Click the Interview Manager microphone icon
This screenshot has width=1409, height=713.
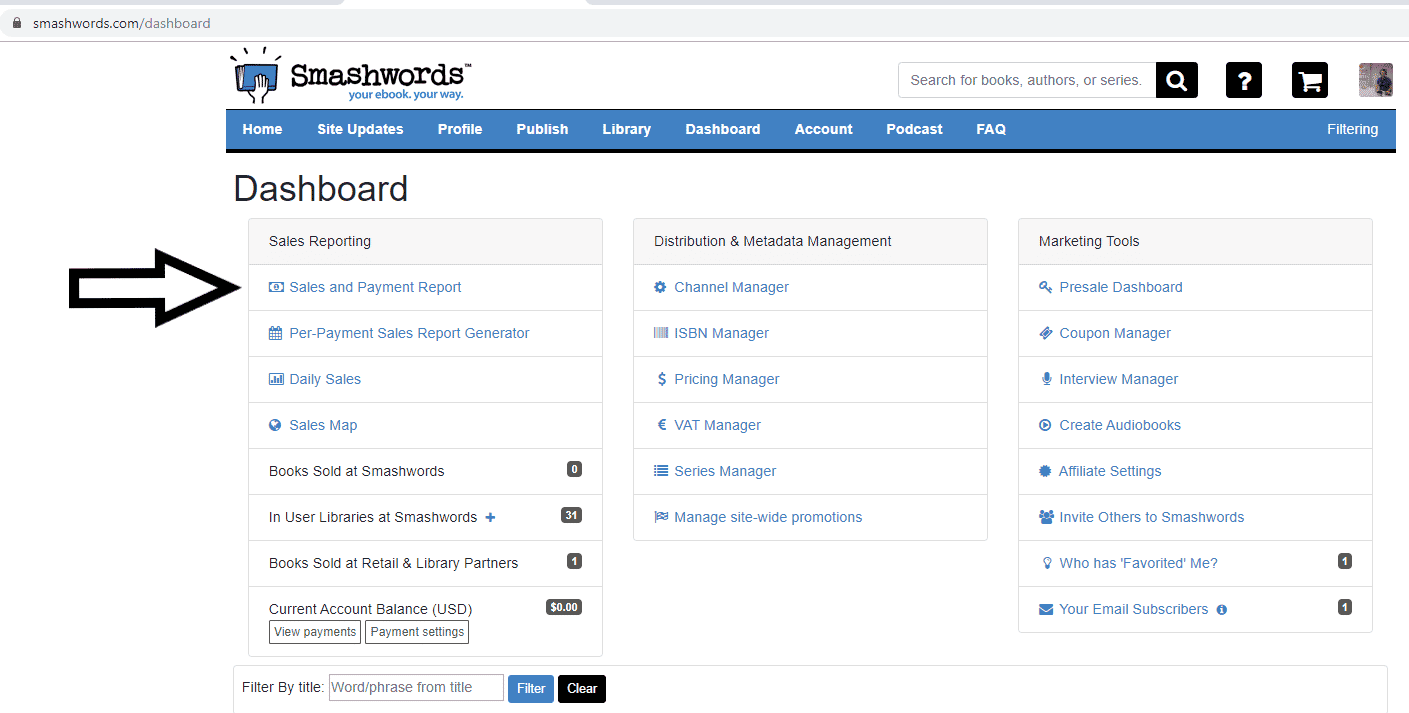(x=1046, y=379)
